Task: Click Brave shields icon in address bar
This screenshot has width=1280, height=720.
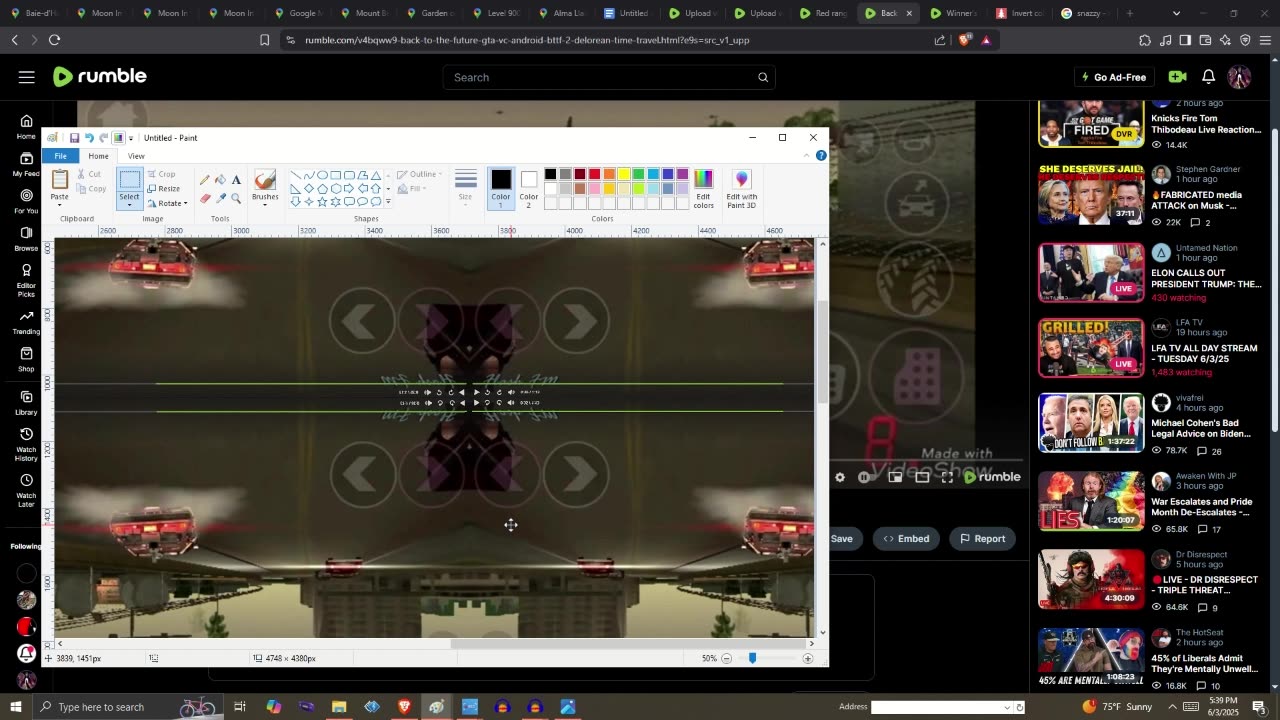Action: point(964,40)
